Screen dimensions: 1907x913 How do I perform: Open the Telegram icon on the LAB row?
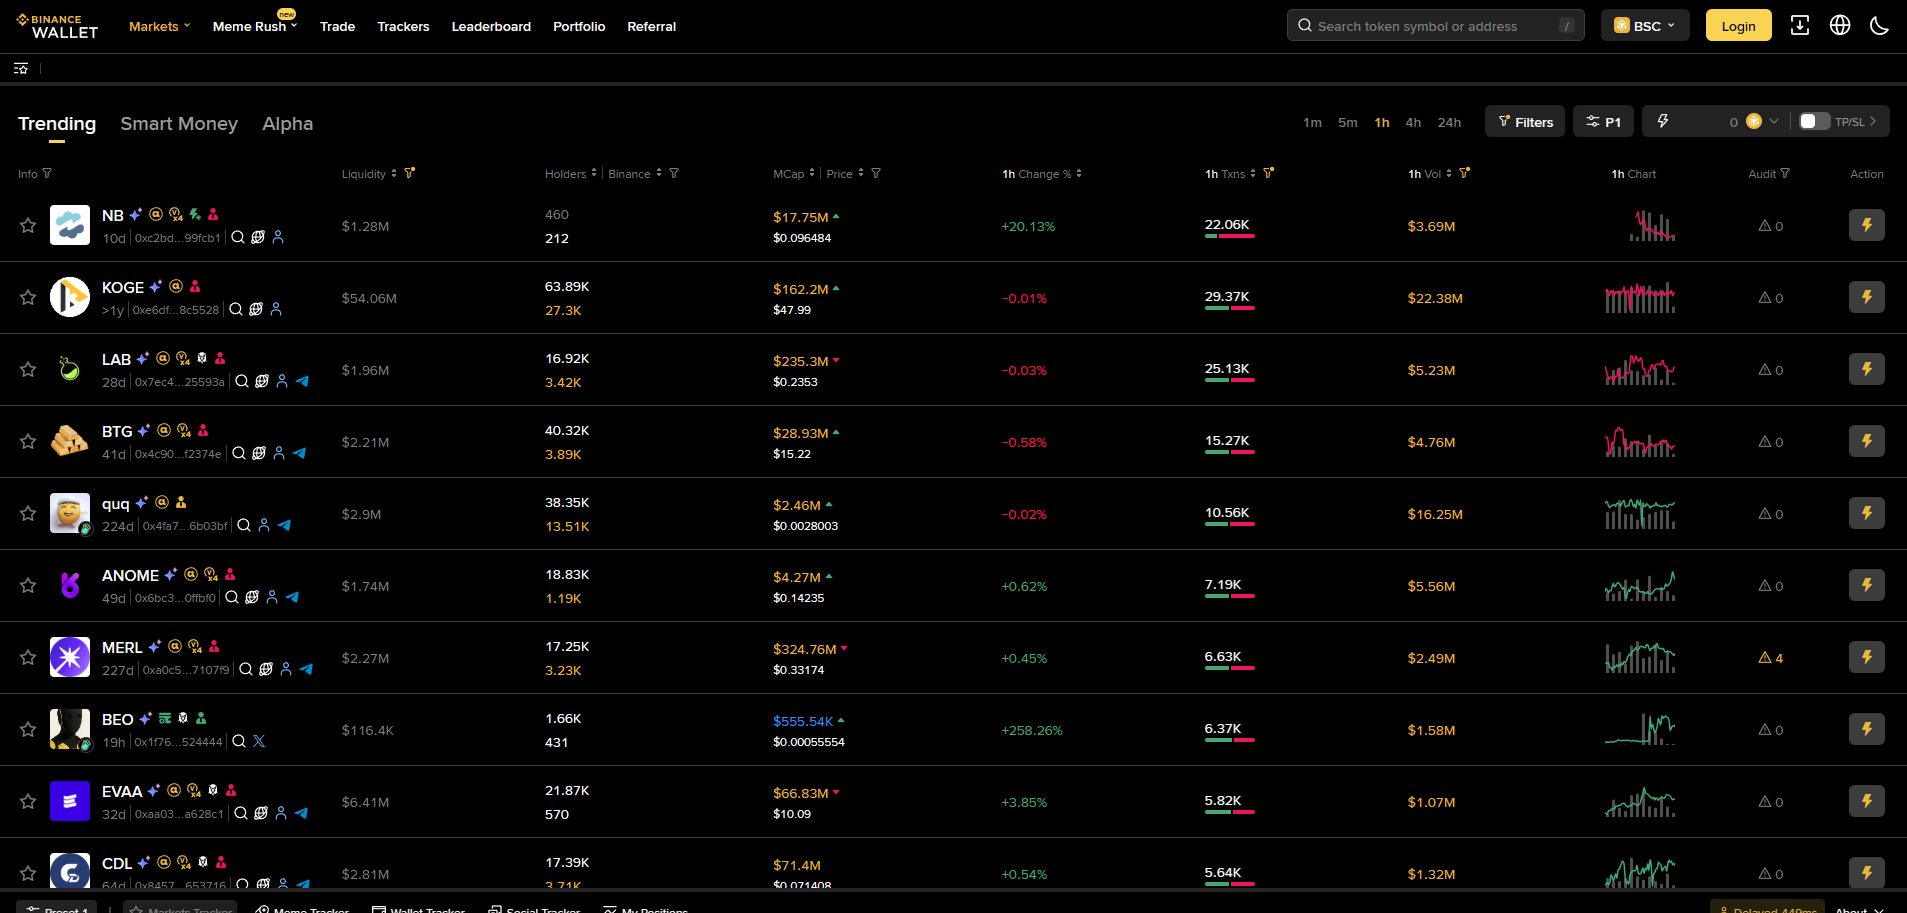(301, 382)
